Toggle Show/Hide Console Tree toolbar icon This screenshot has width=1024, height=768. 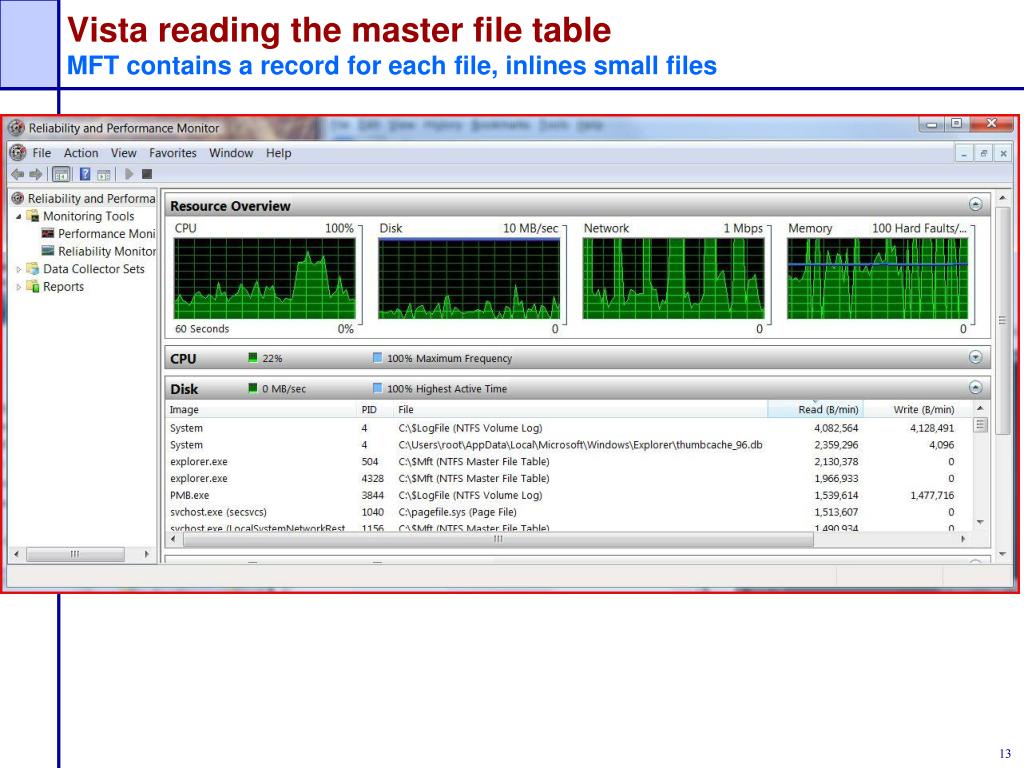61,174
